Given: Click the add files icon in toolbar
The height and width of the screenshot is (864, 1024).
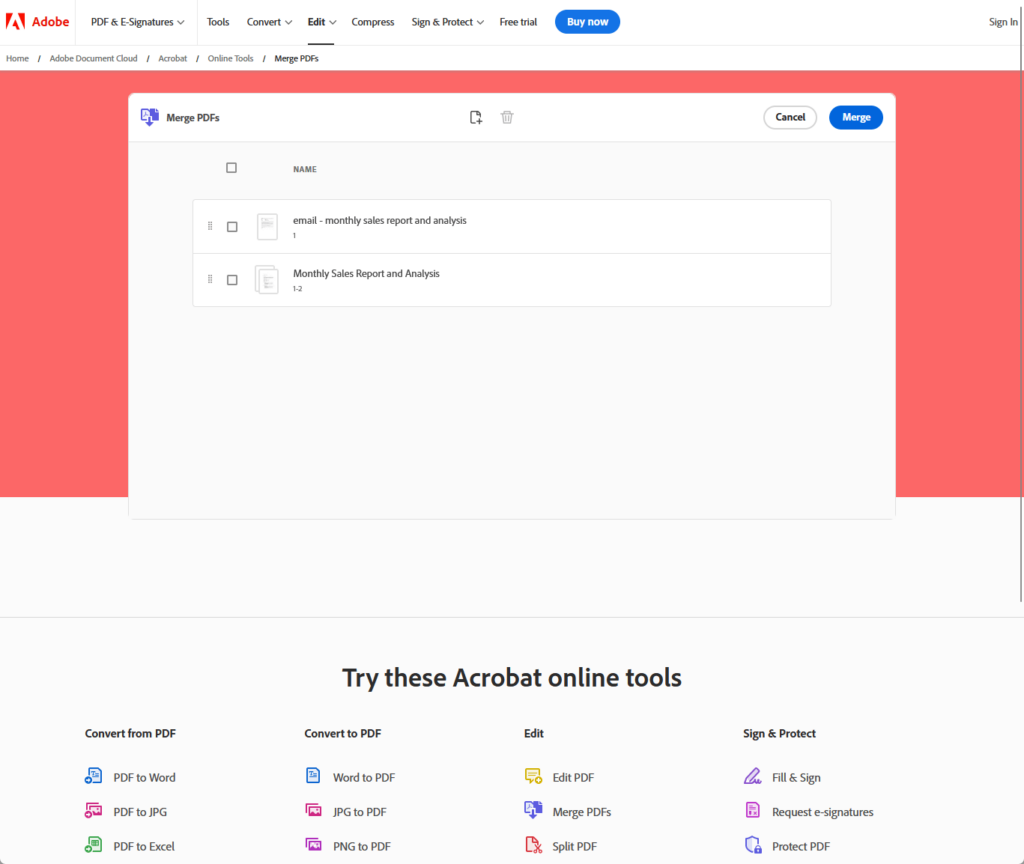Looking at the screenshot, I should [475, 118].
